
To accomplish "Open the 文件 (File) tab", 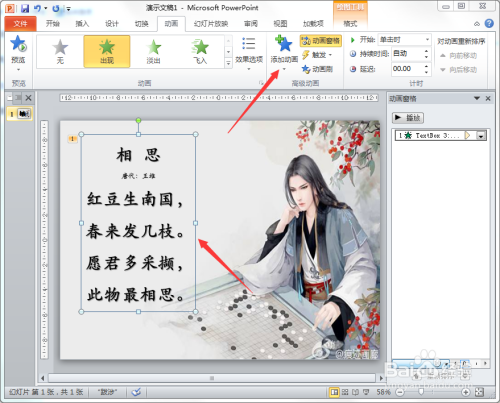I will [21, 24].
